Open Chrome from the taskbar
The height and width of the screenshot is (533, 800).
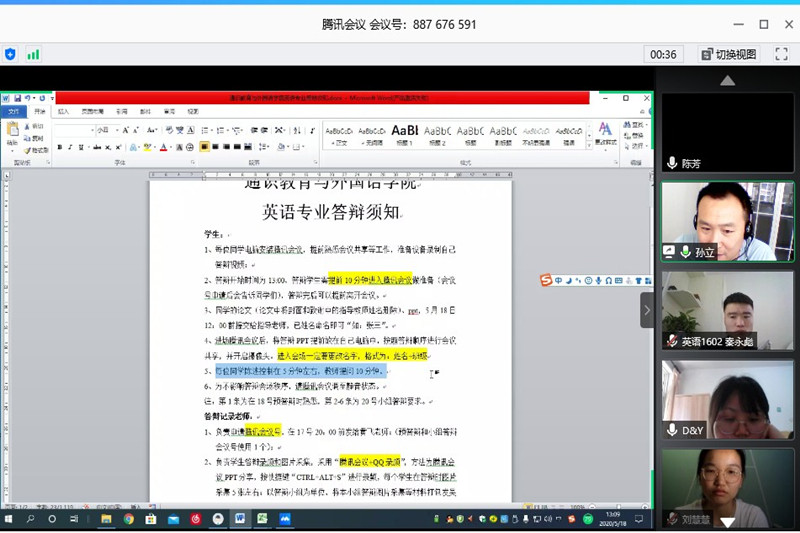(x=129, y=519)
